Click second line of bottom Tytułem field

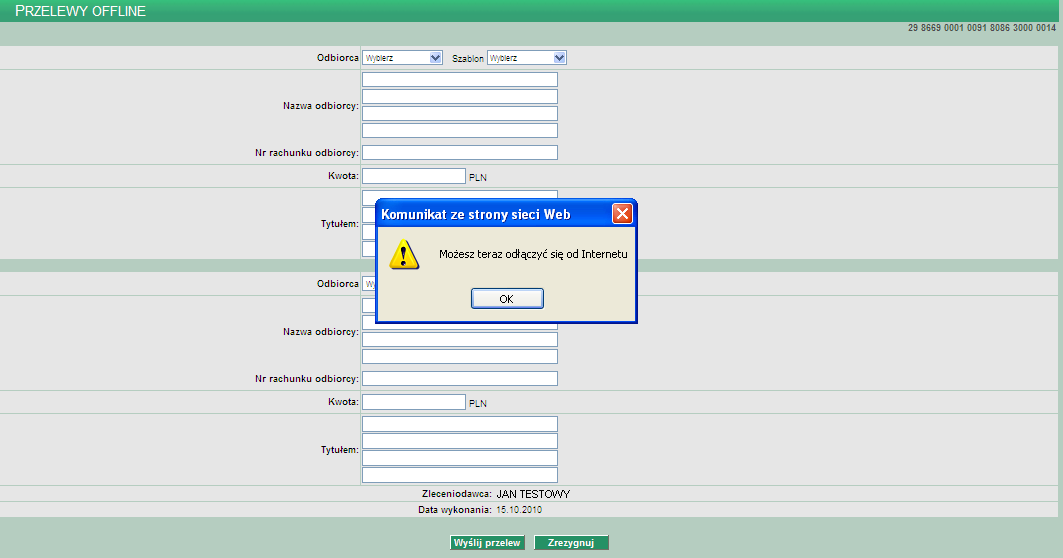[460, 441]
